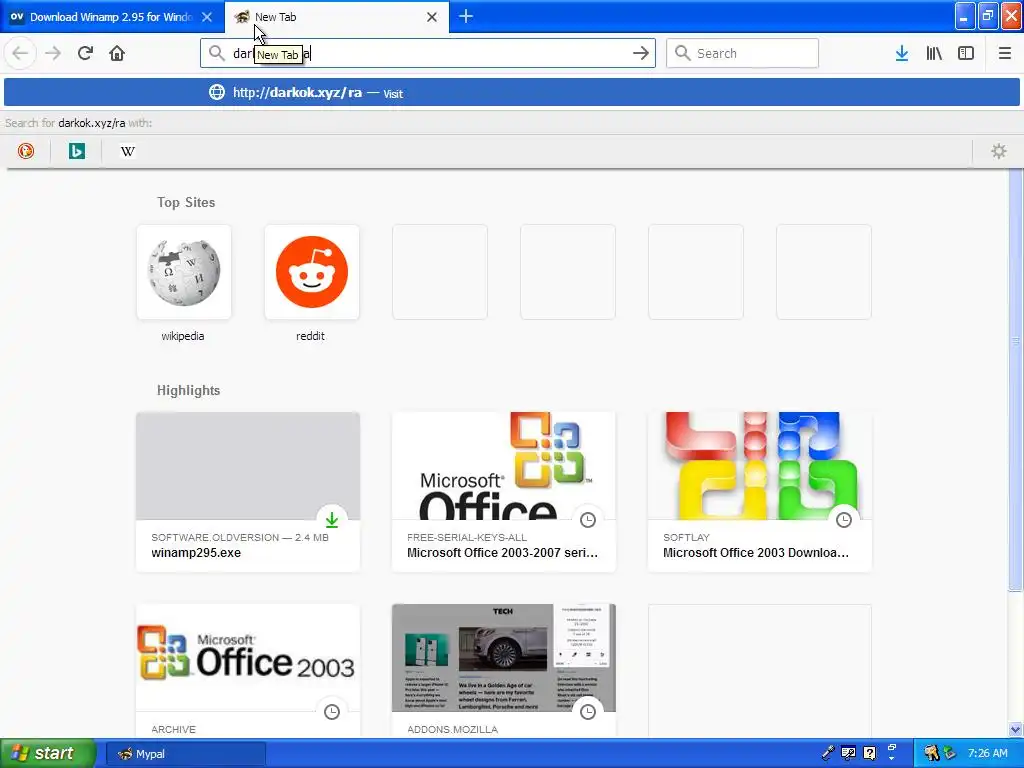Open the Downloads panel

902,53
